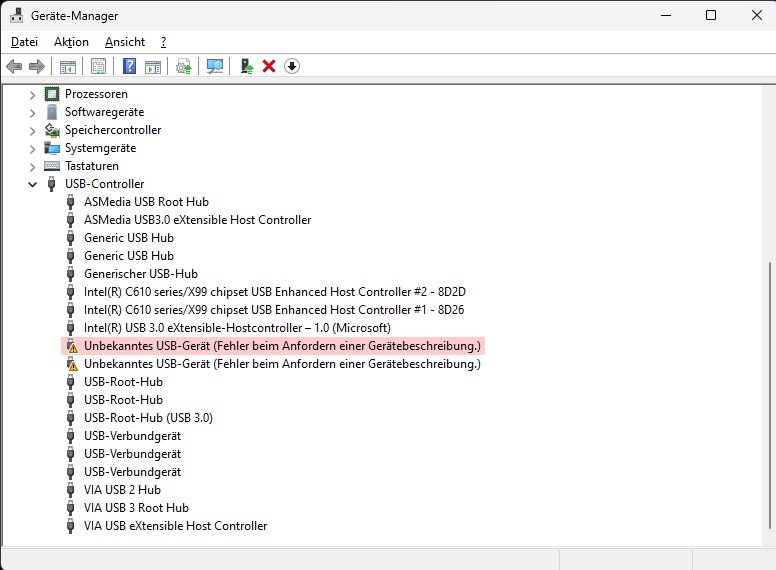Select Intel(R) C610 USB Enhanced Host Controller #2 - 8D2D
This screenshot has height=570, width=776.
pyautogui.click(x=275, y=292)
